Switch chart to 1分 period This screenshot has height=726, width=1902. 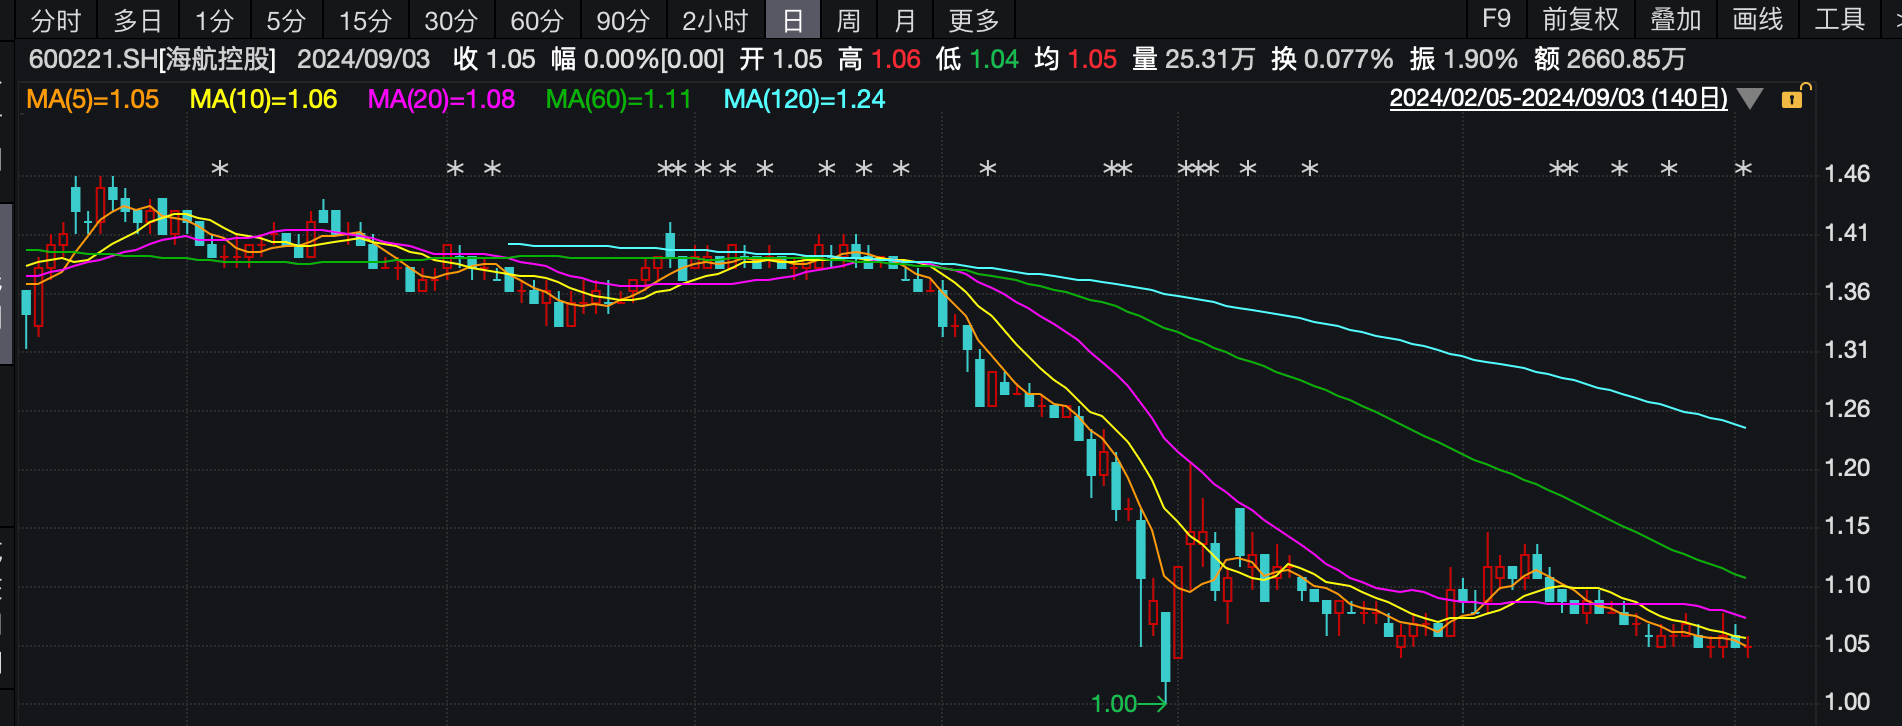(x=214, y=20)
